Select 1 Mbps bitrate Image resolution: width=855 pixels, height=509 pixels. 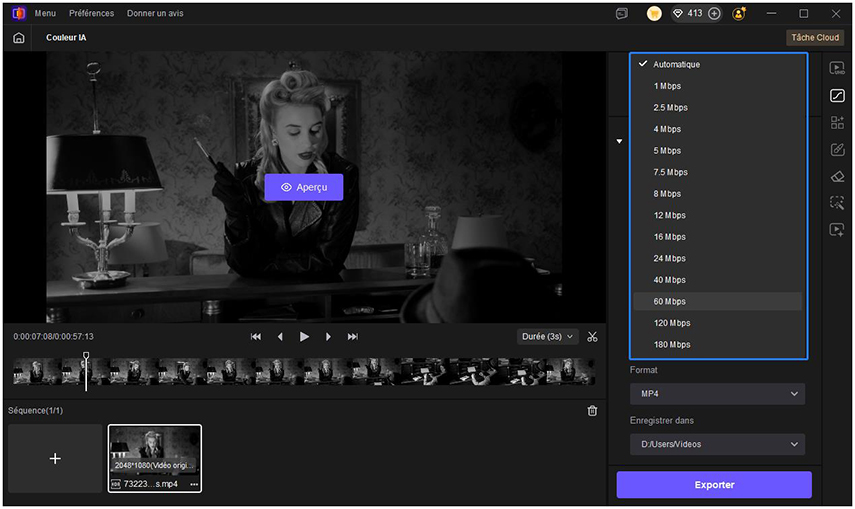pyautogui.click(x=718, y=86)
